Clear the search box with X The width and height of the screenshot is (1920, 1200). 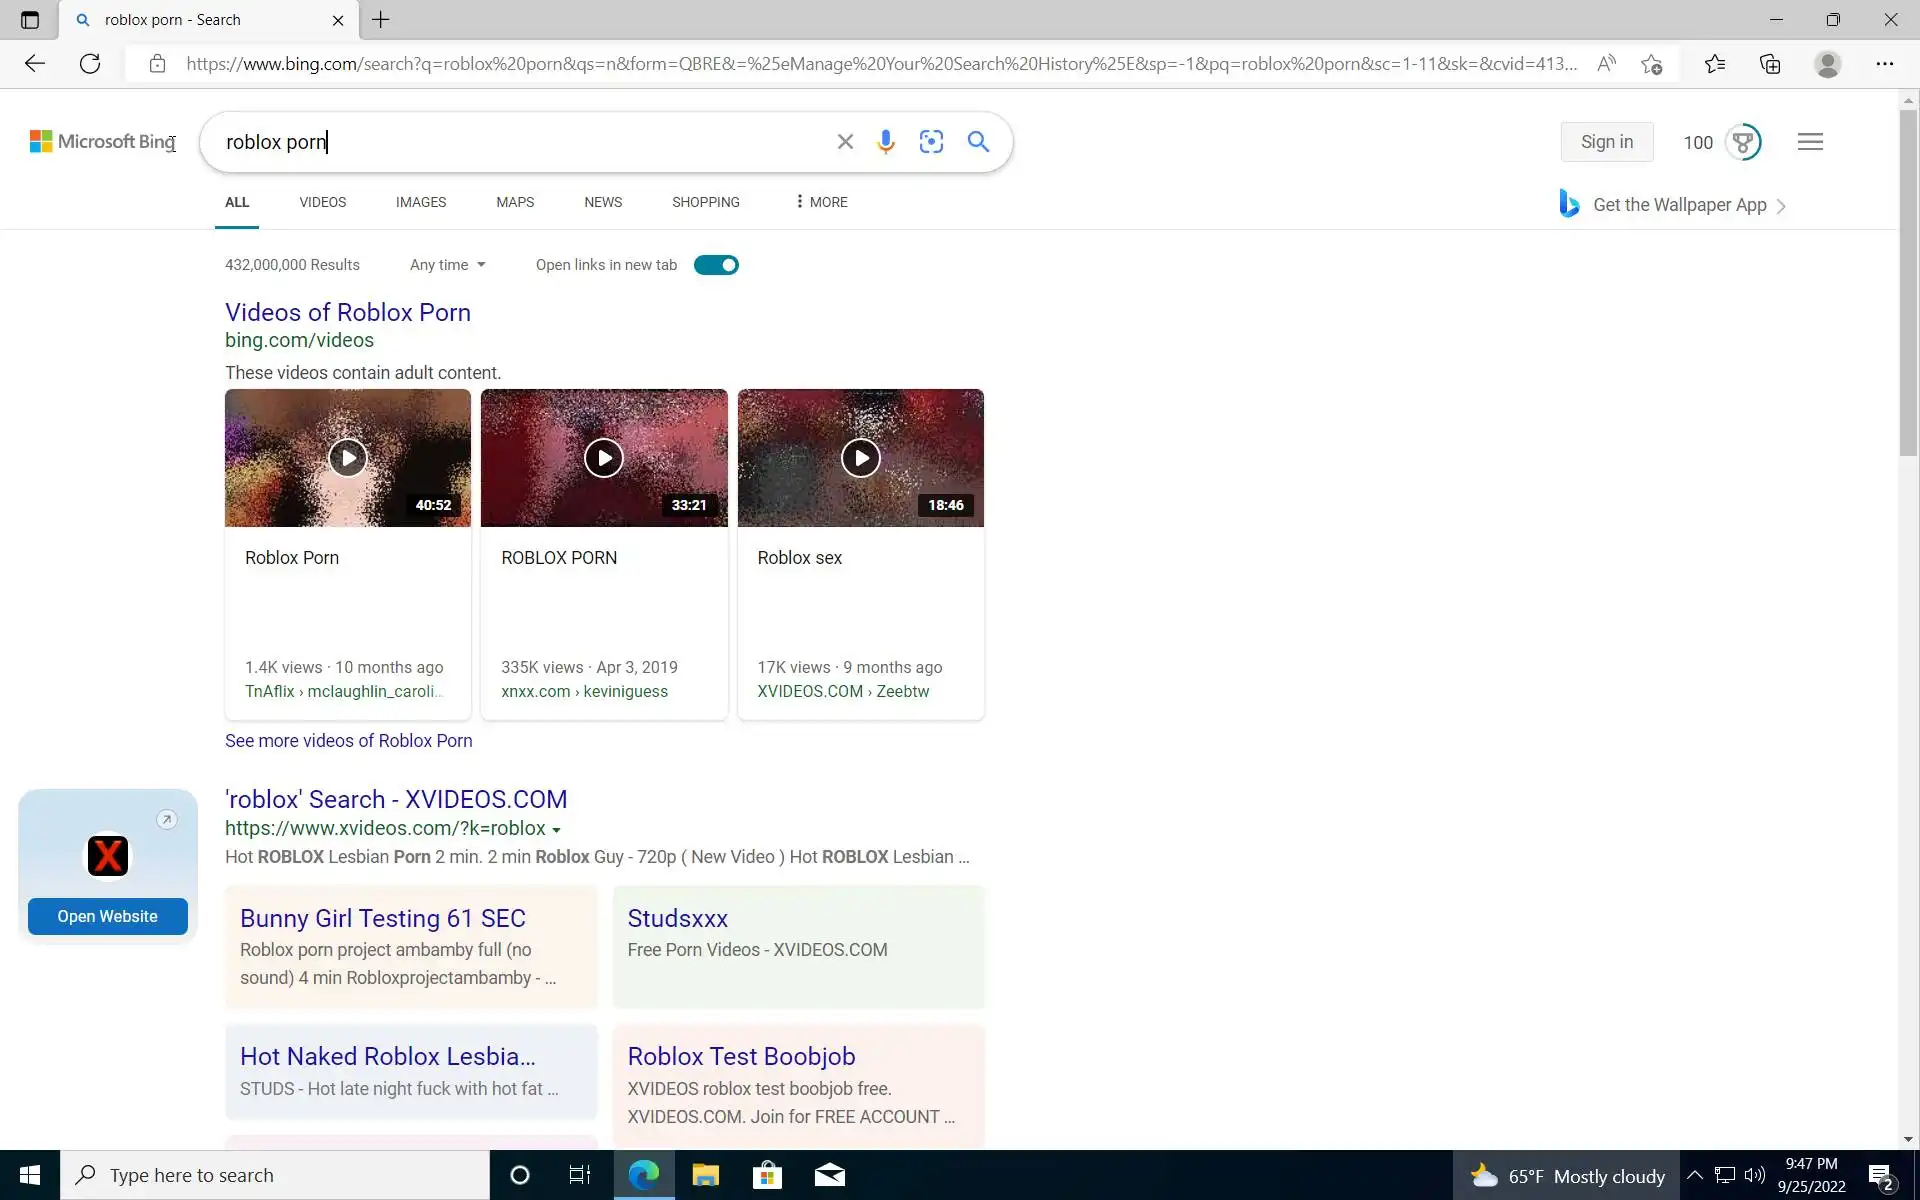(x=845, y=142)
